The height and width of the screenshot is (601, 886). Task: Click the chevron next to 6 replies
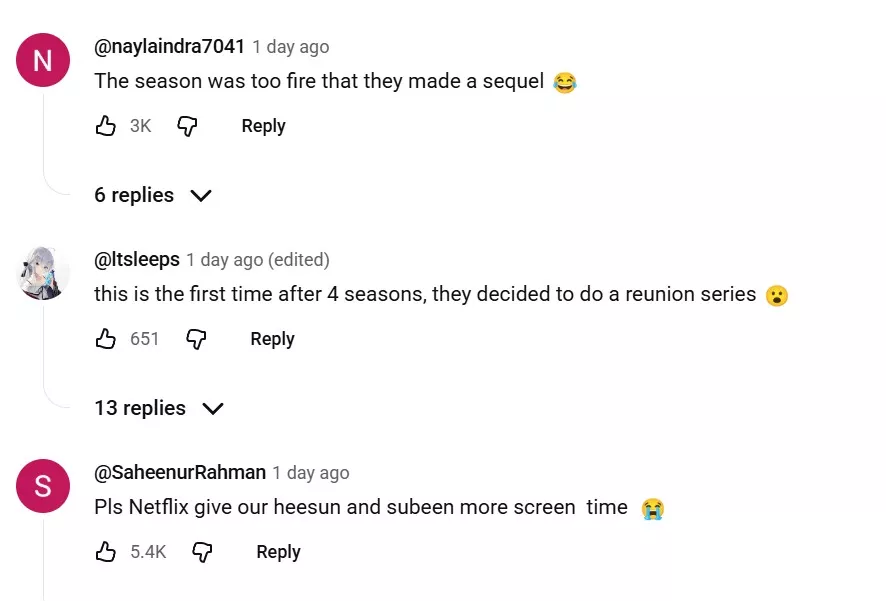tap(201, 196)
